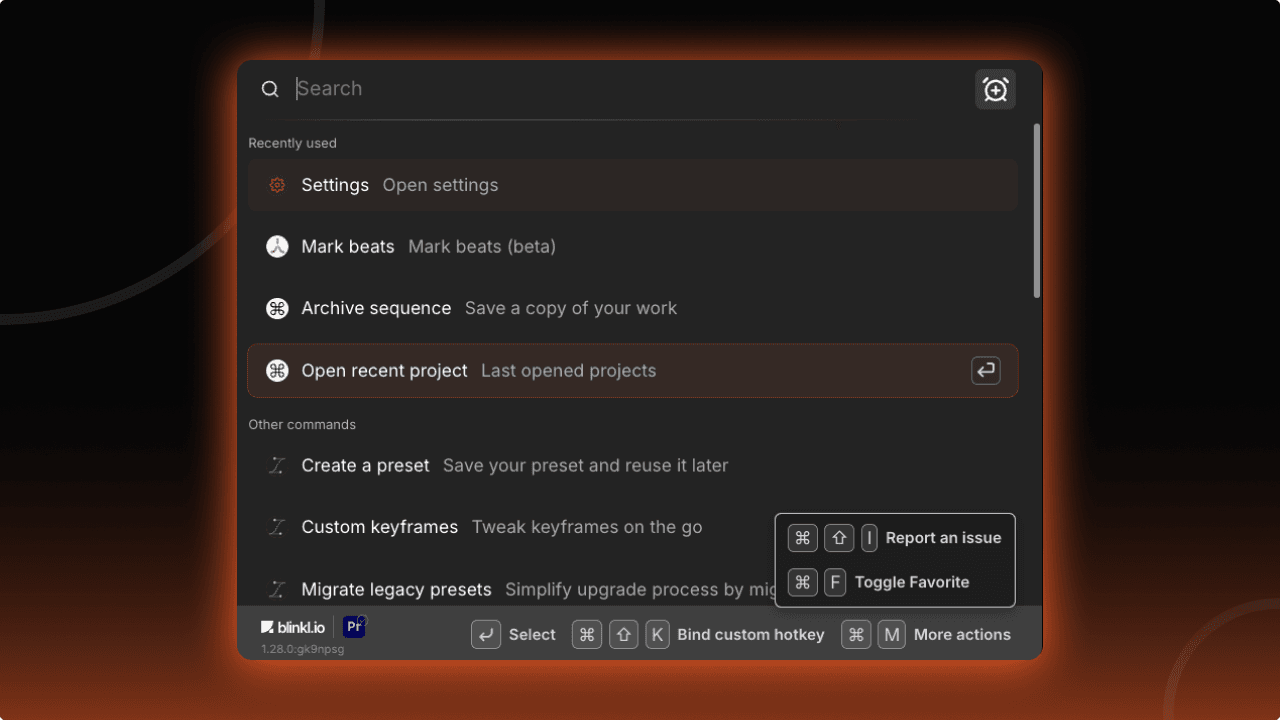Click the scrollbar on the right edge
The image size is (1280, 720).
click(x=1037, y=210)
